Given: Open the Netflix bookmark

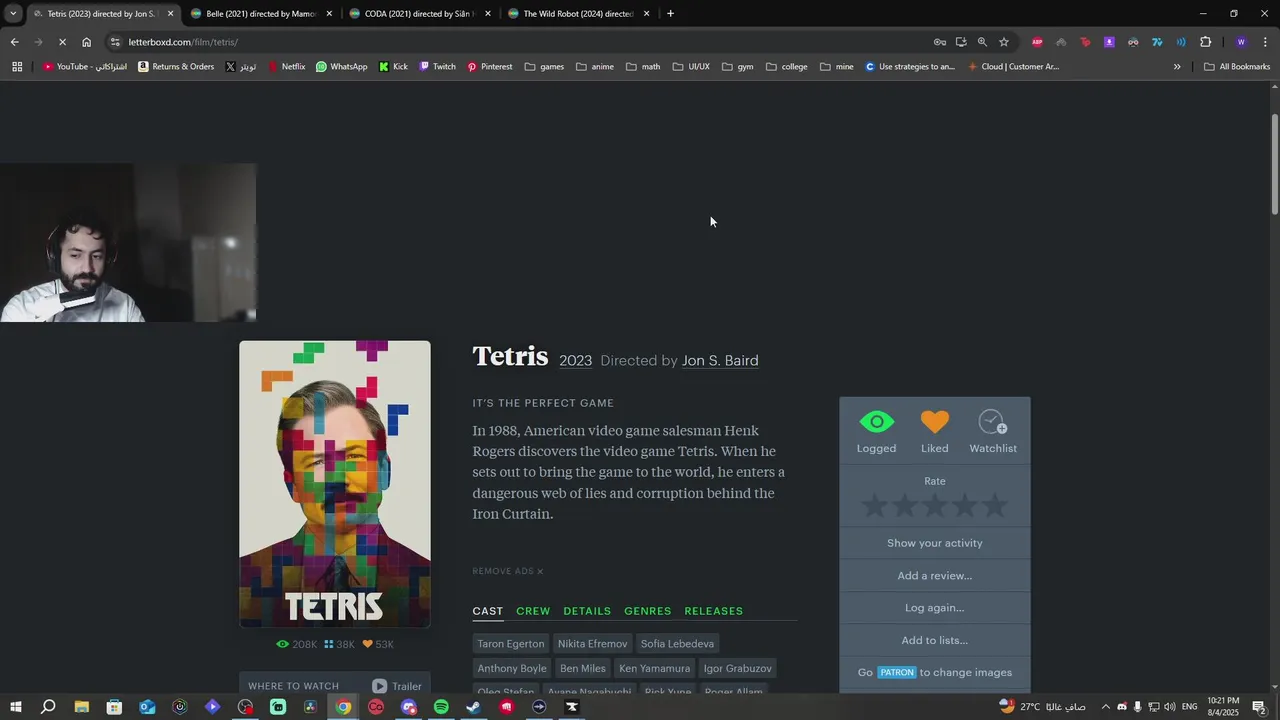Looking at the screenshot, I should pyautogui.click(x=286, y=67).
